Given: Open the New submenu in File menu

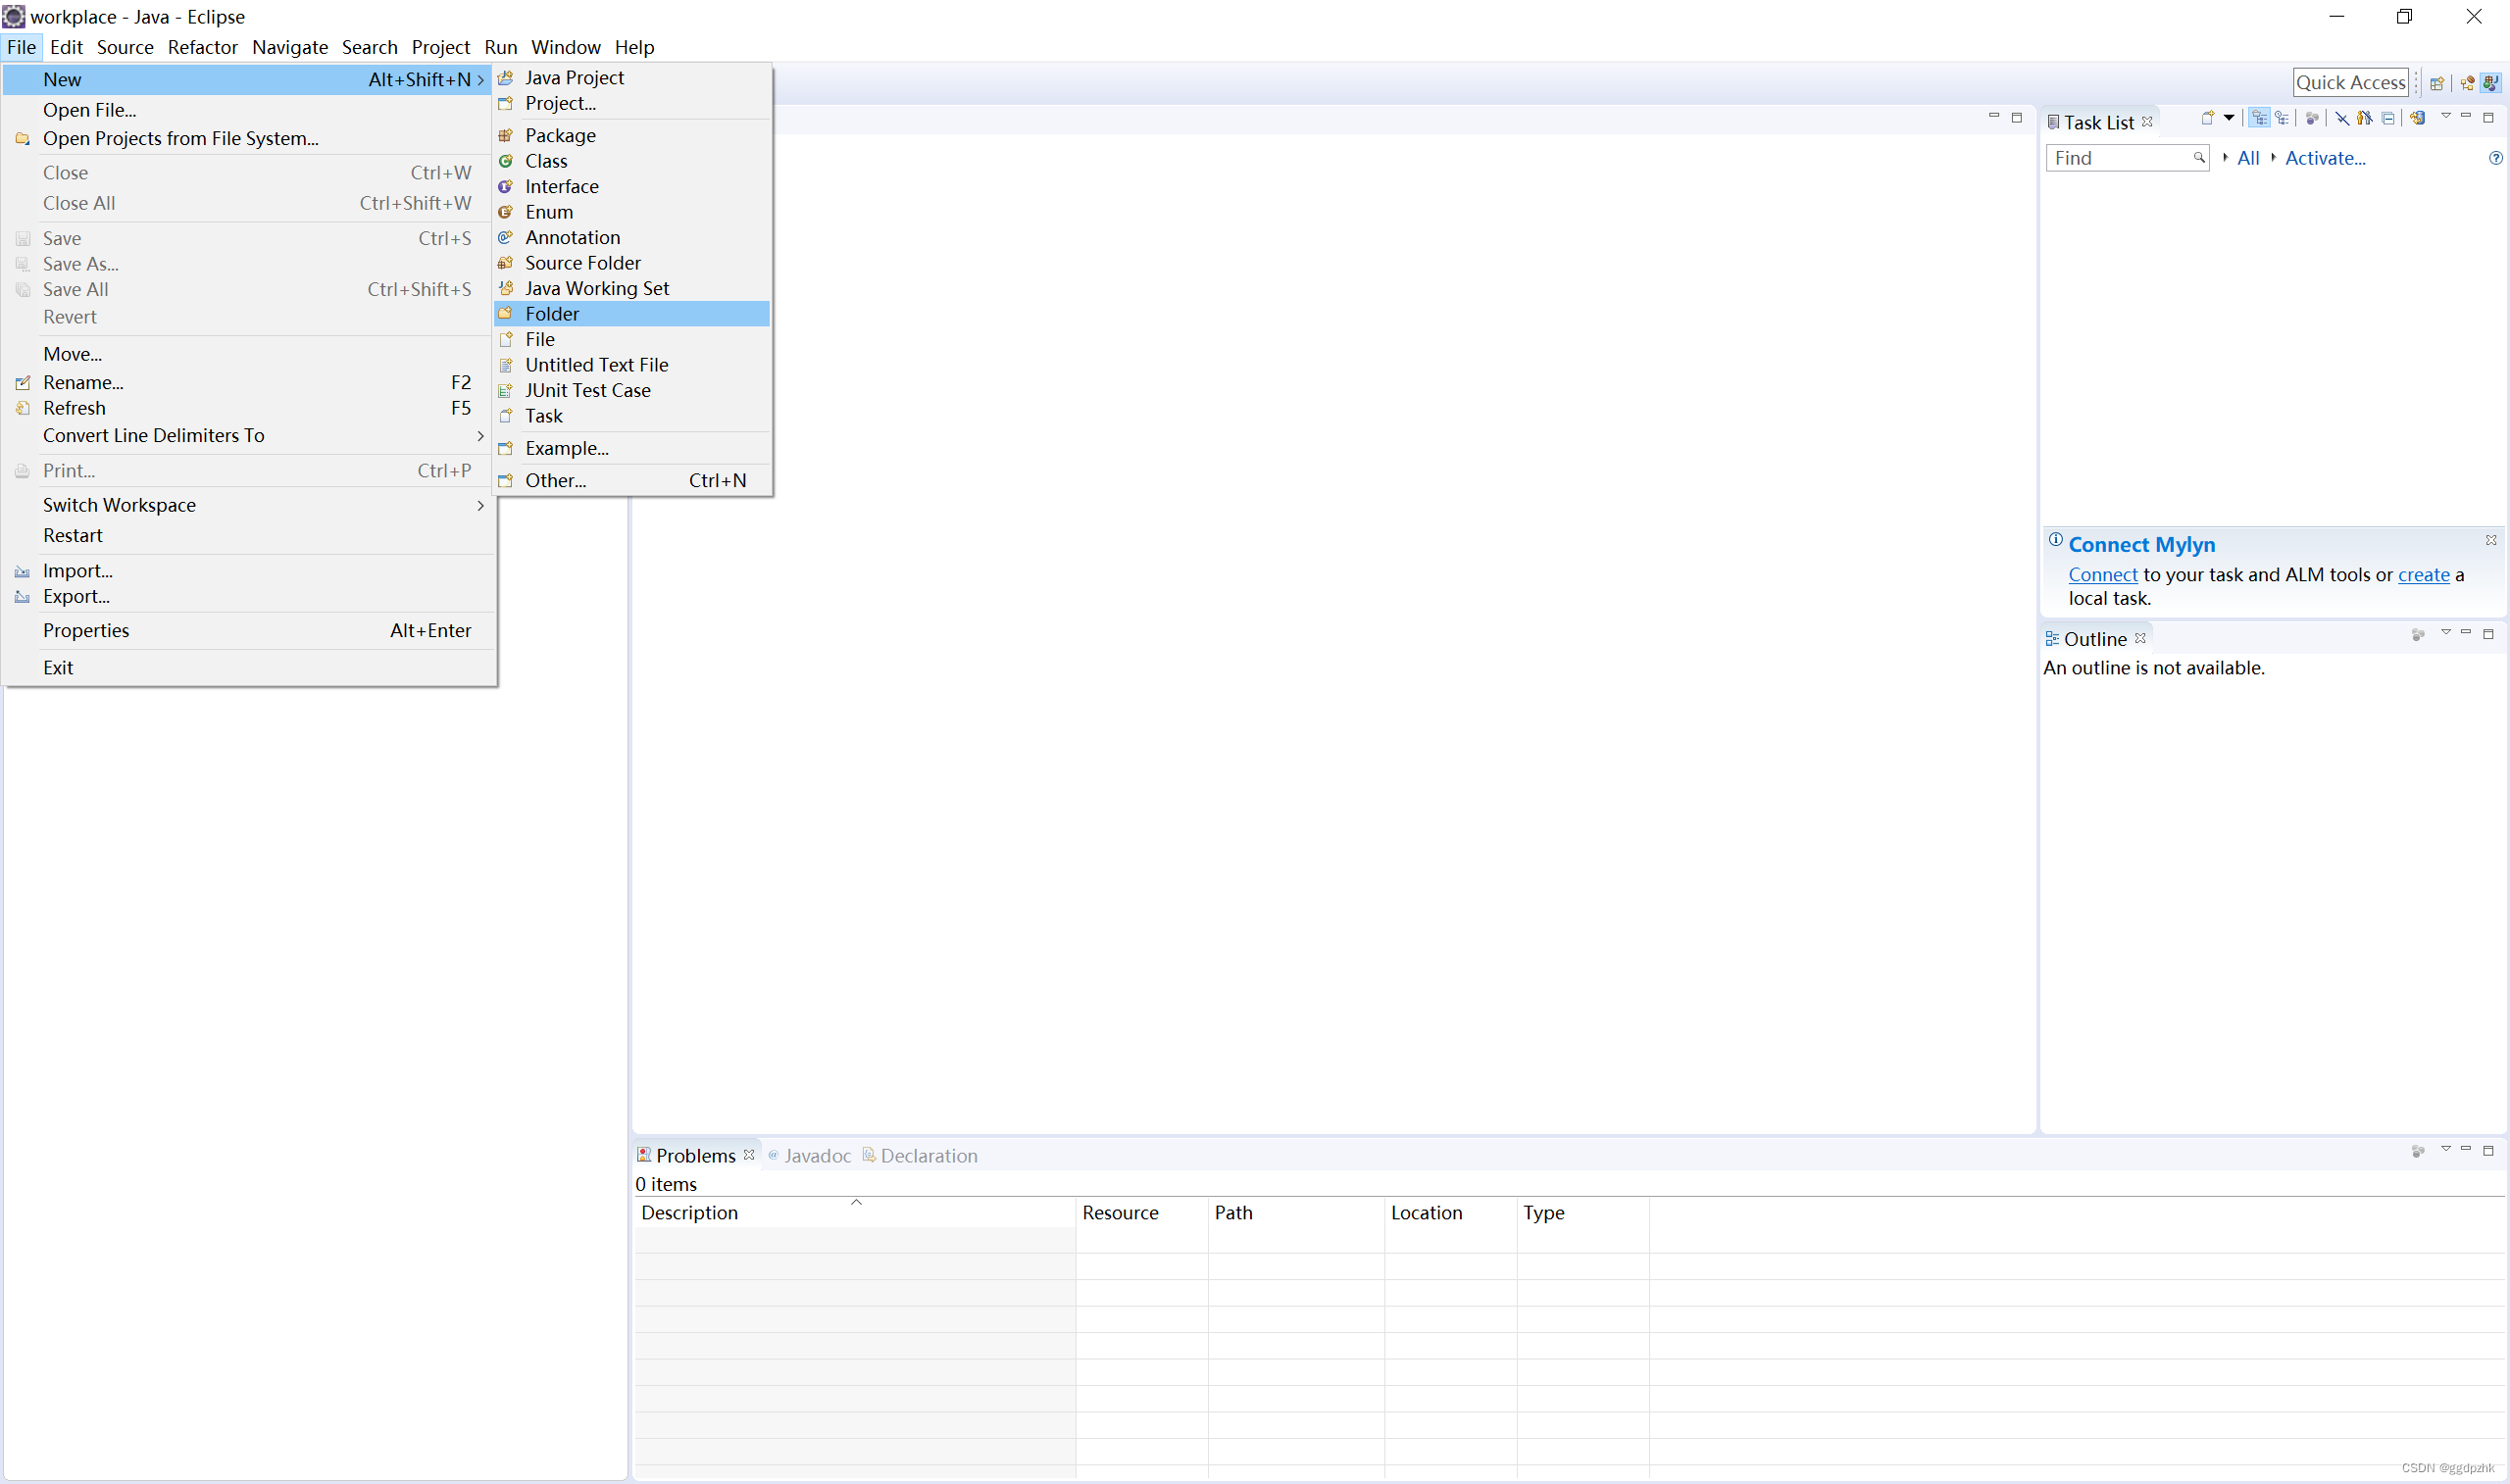Looking at the screenshot, I should [x=249, y=80].
